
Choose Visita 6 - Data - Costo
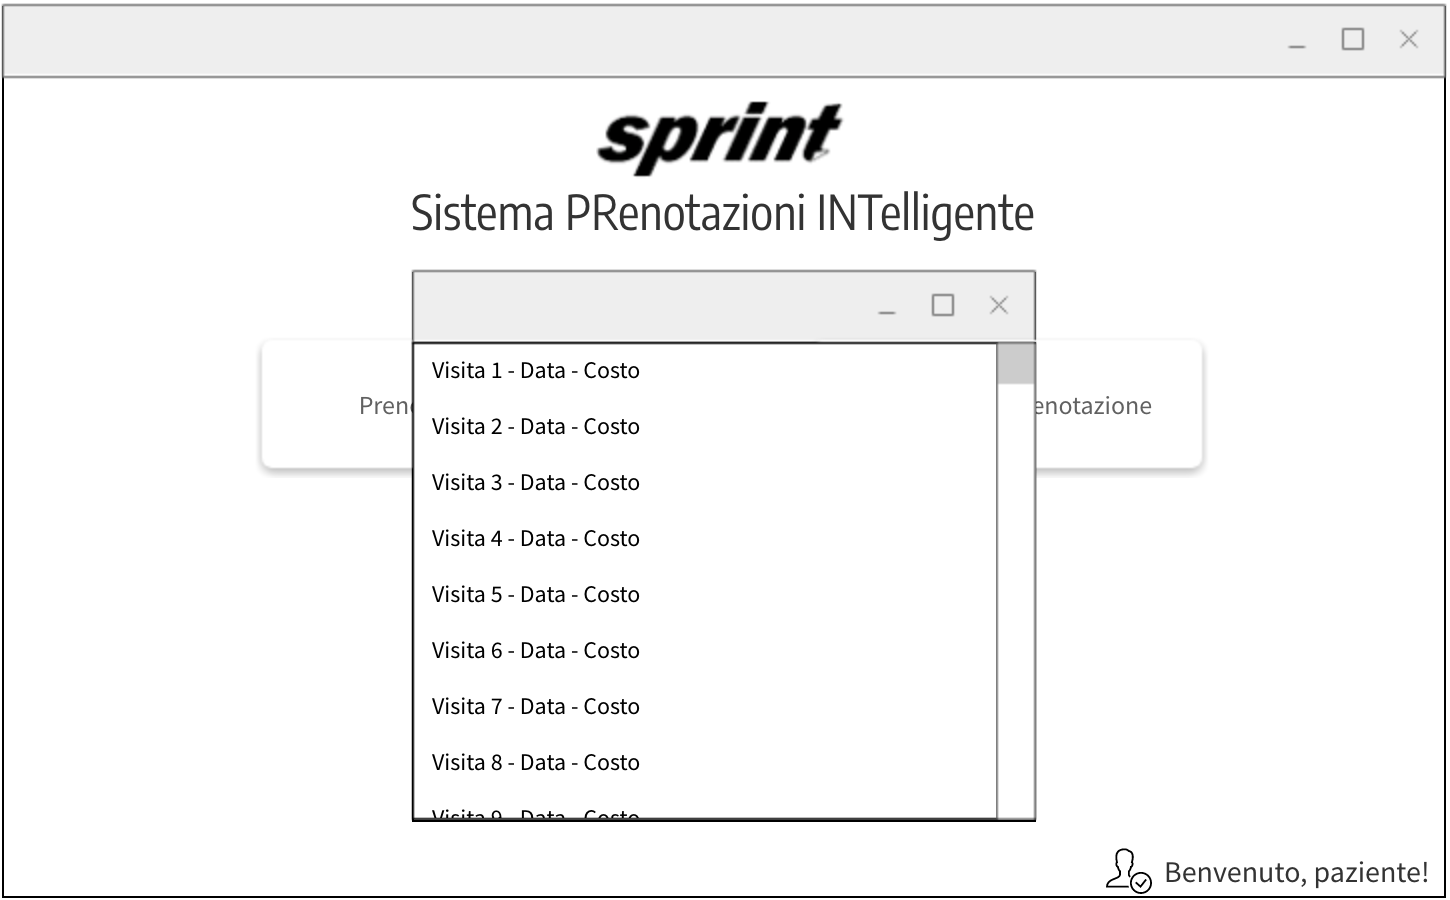pyautogui.click(x=535, y=651)
